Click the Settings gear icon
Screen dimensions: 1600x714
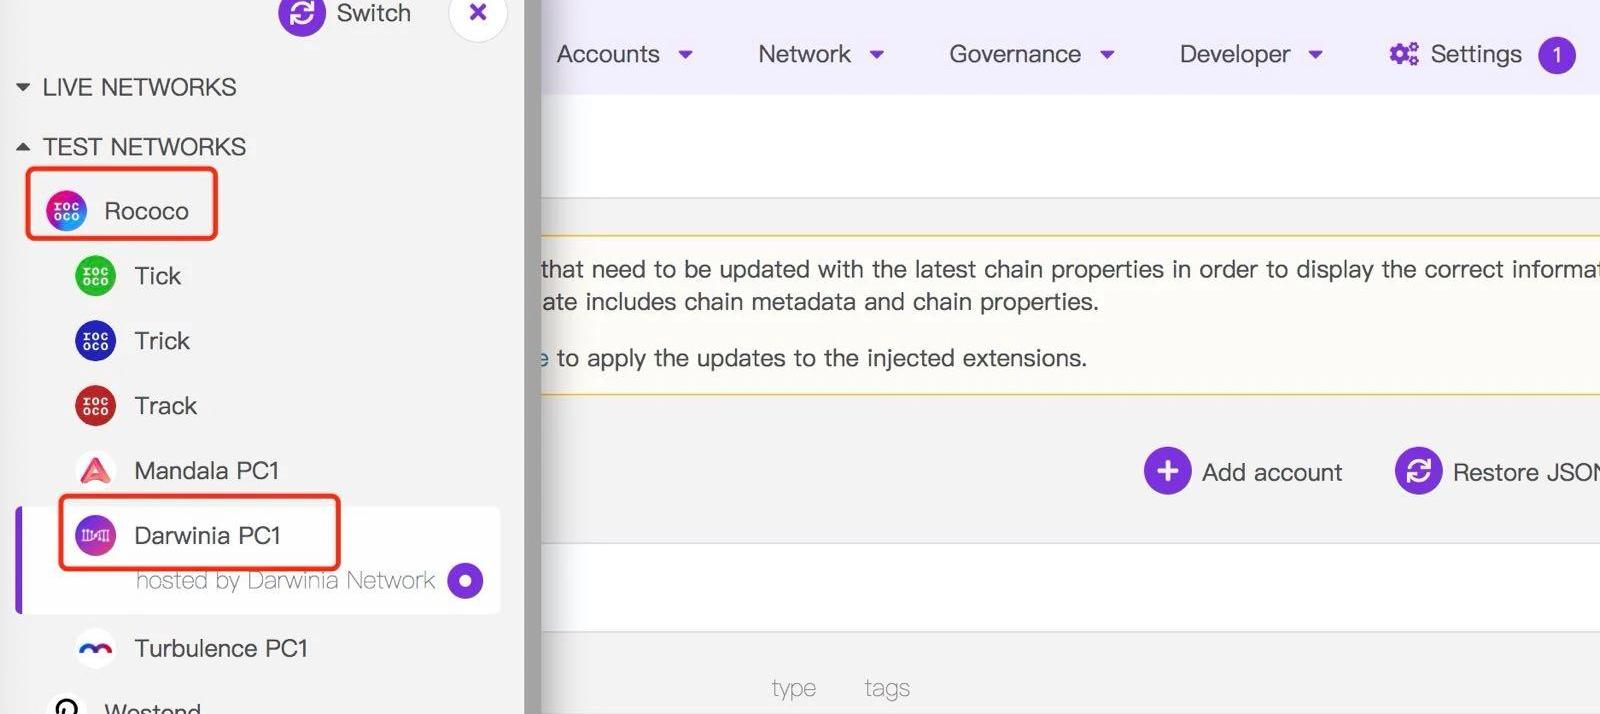1404,54
